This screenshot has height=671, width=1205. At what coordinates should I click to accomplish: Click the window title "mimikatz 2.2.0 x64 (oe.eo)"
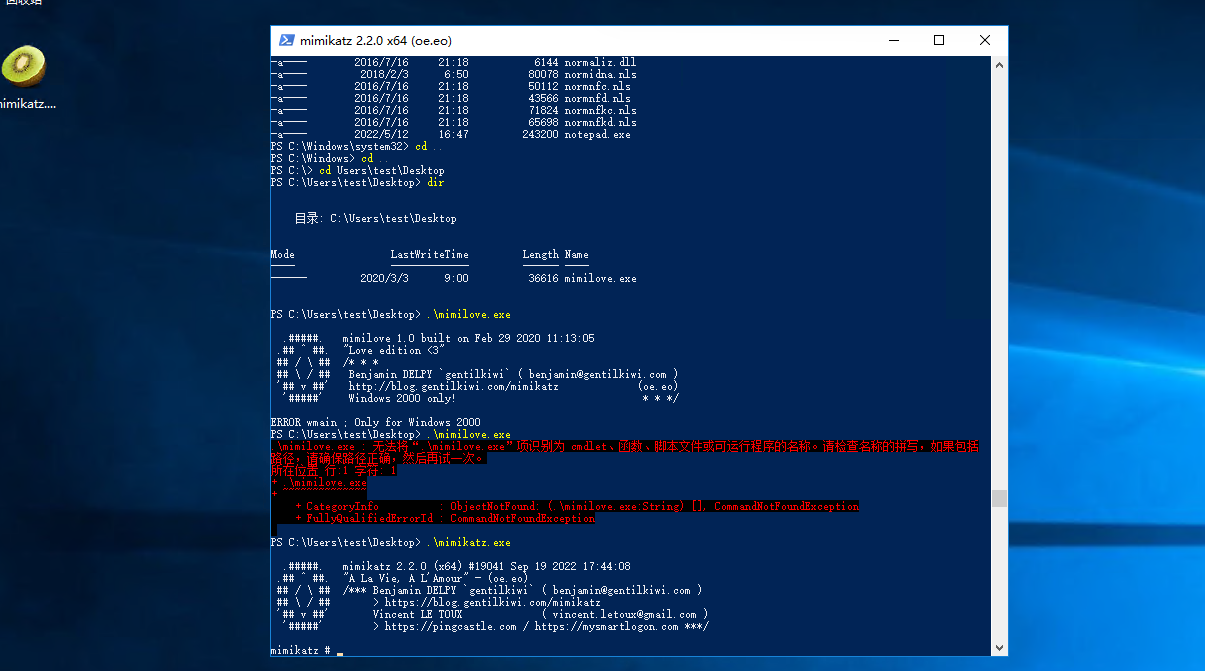376,41
